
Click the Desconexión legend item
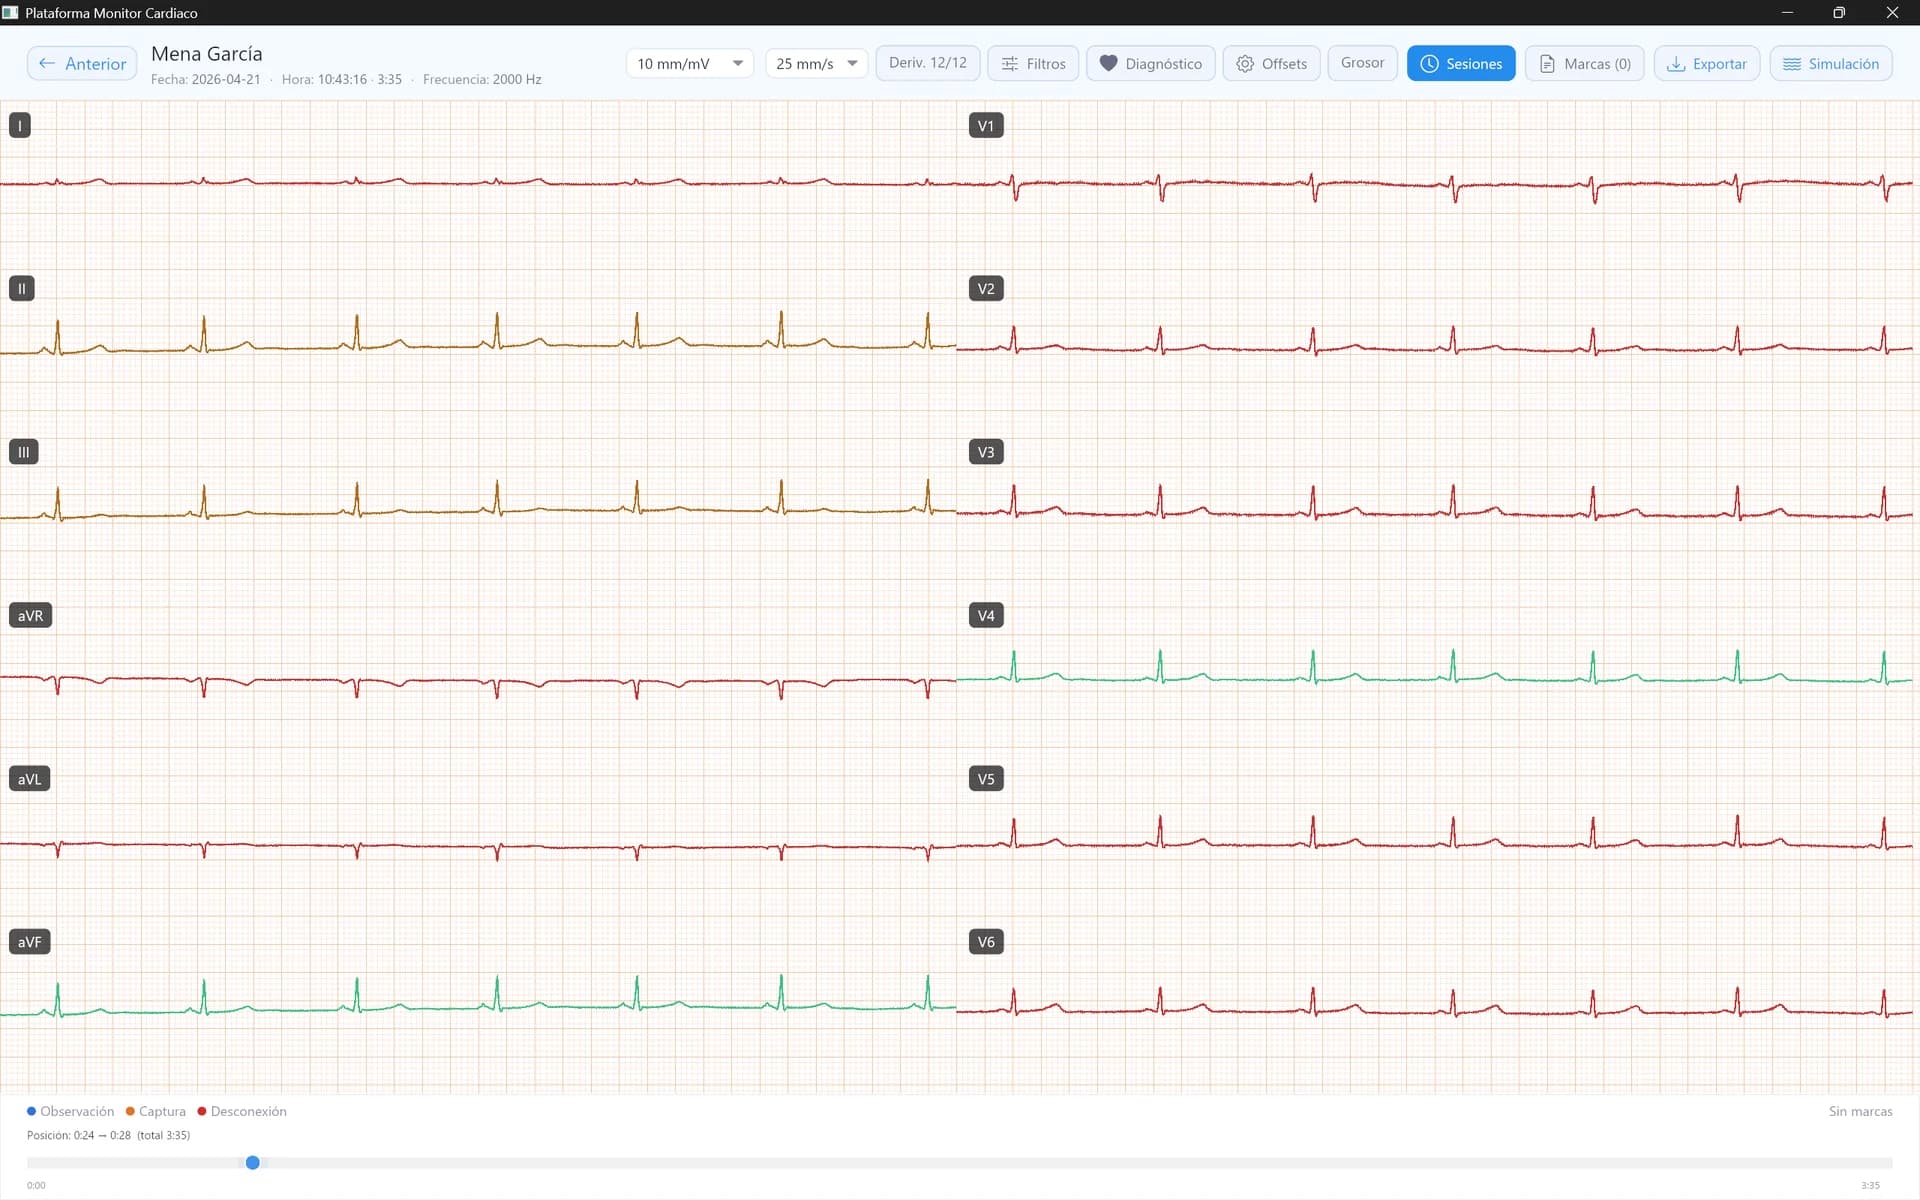point(242,1111)
